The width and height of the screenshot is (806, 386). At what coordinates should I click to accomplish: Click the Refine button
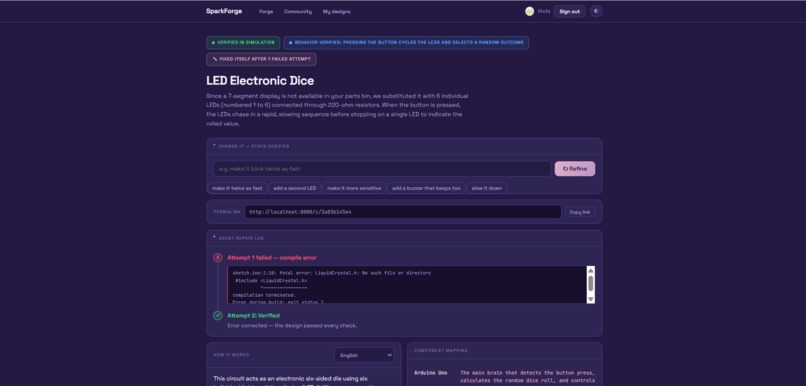click(x=575, y=169)
